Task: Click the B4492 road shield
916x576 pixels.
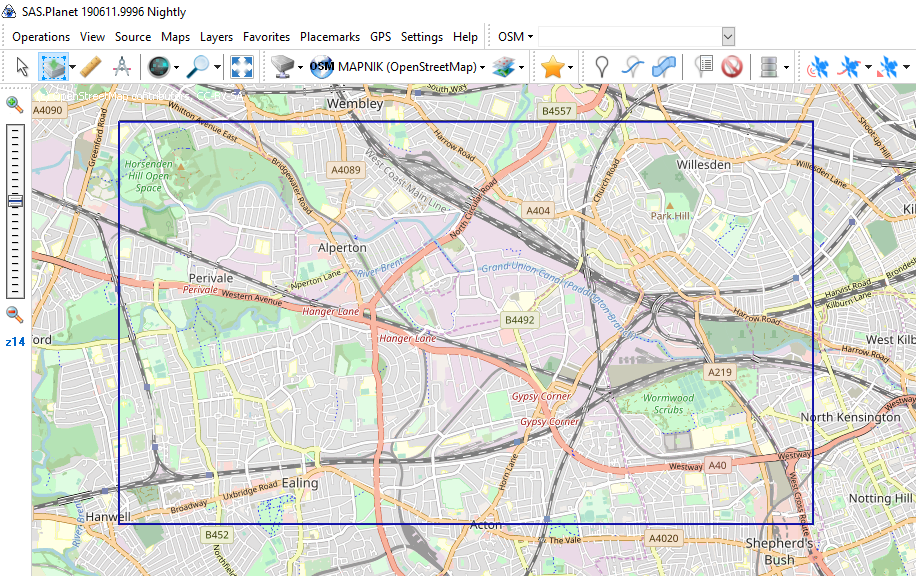Action: [x=519, y=320]
